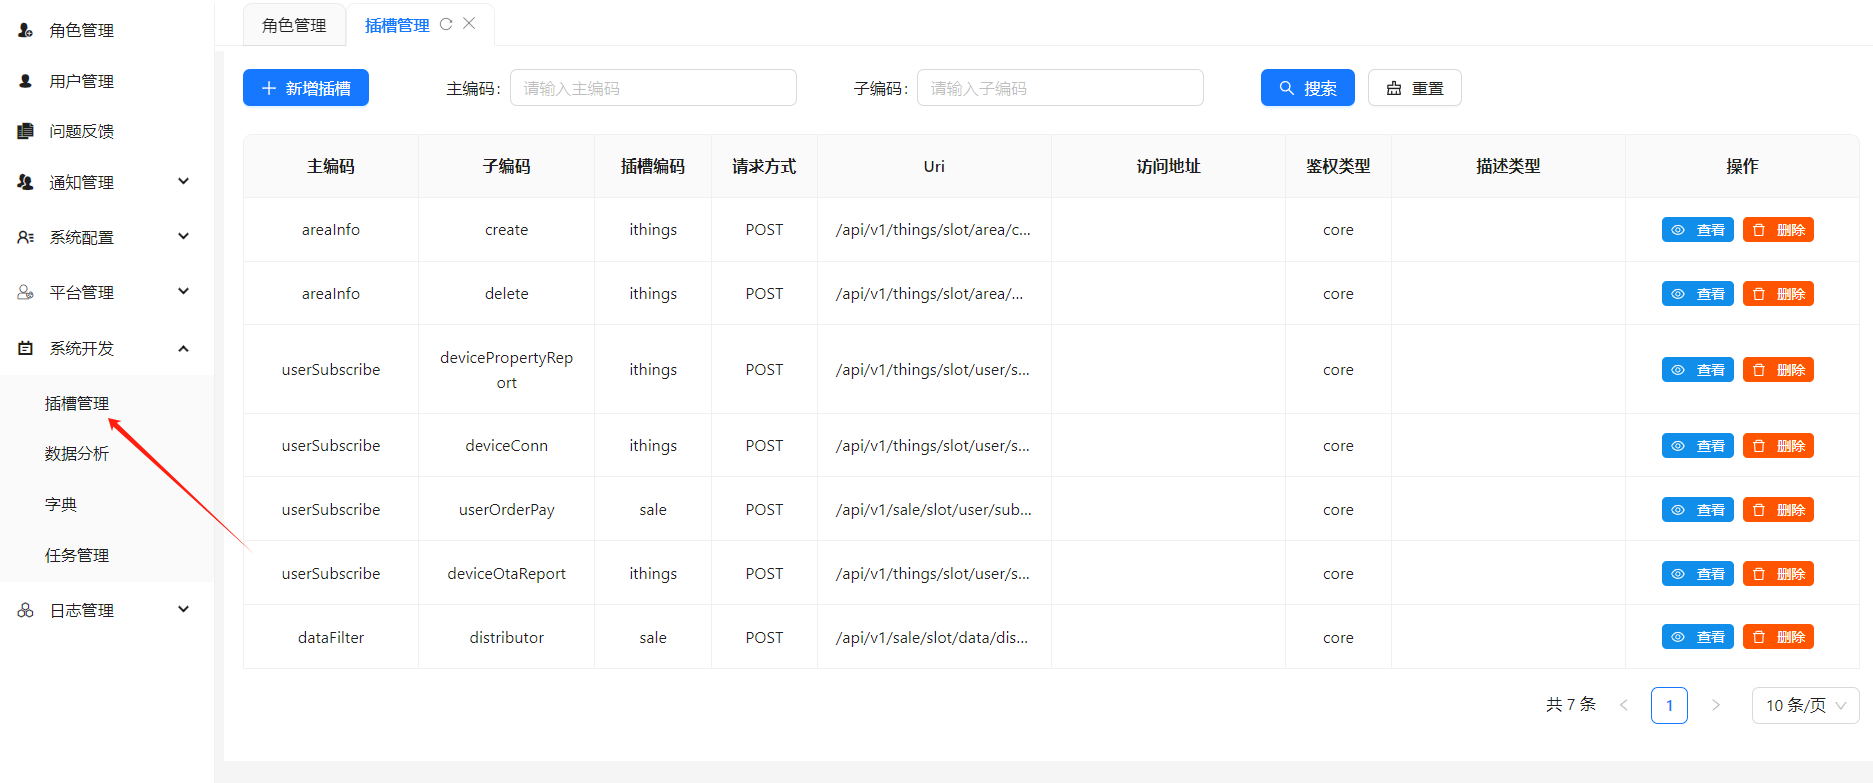Image resolution: width=1873 pixels, height=783 pixels.
Task: Focus the 子编码 input field
Action: (1060, 88)
